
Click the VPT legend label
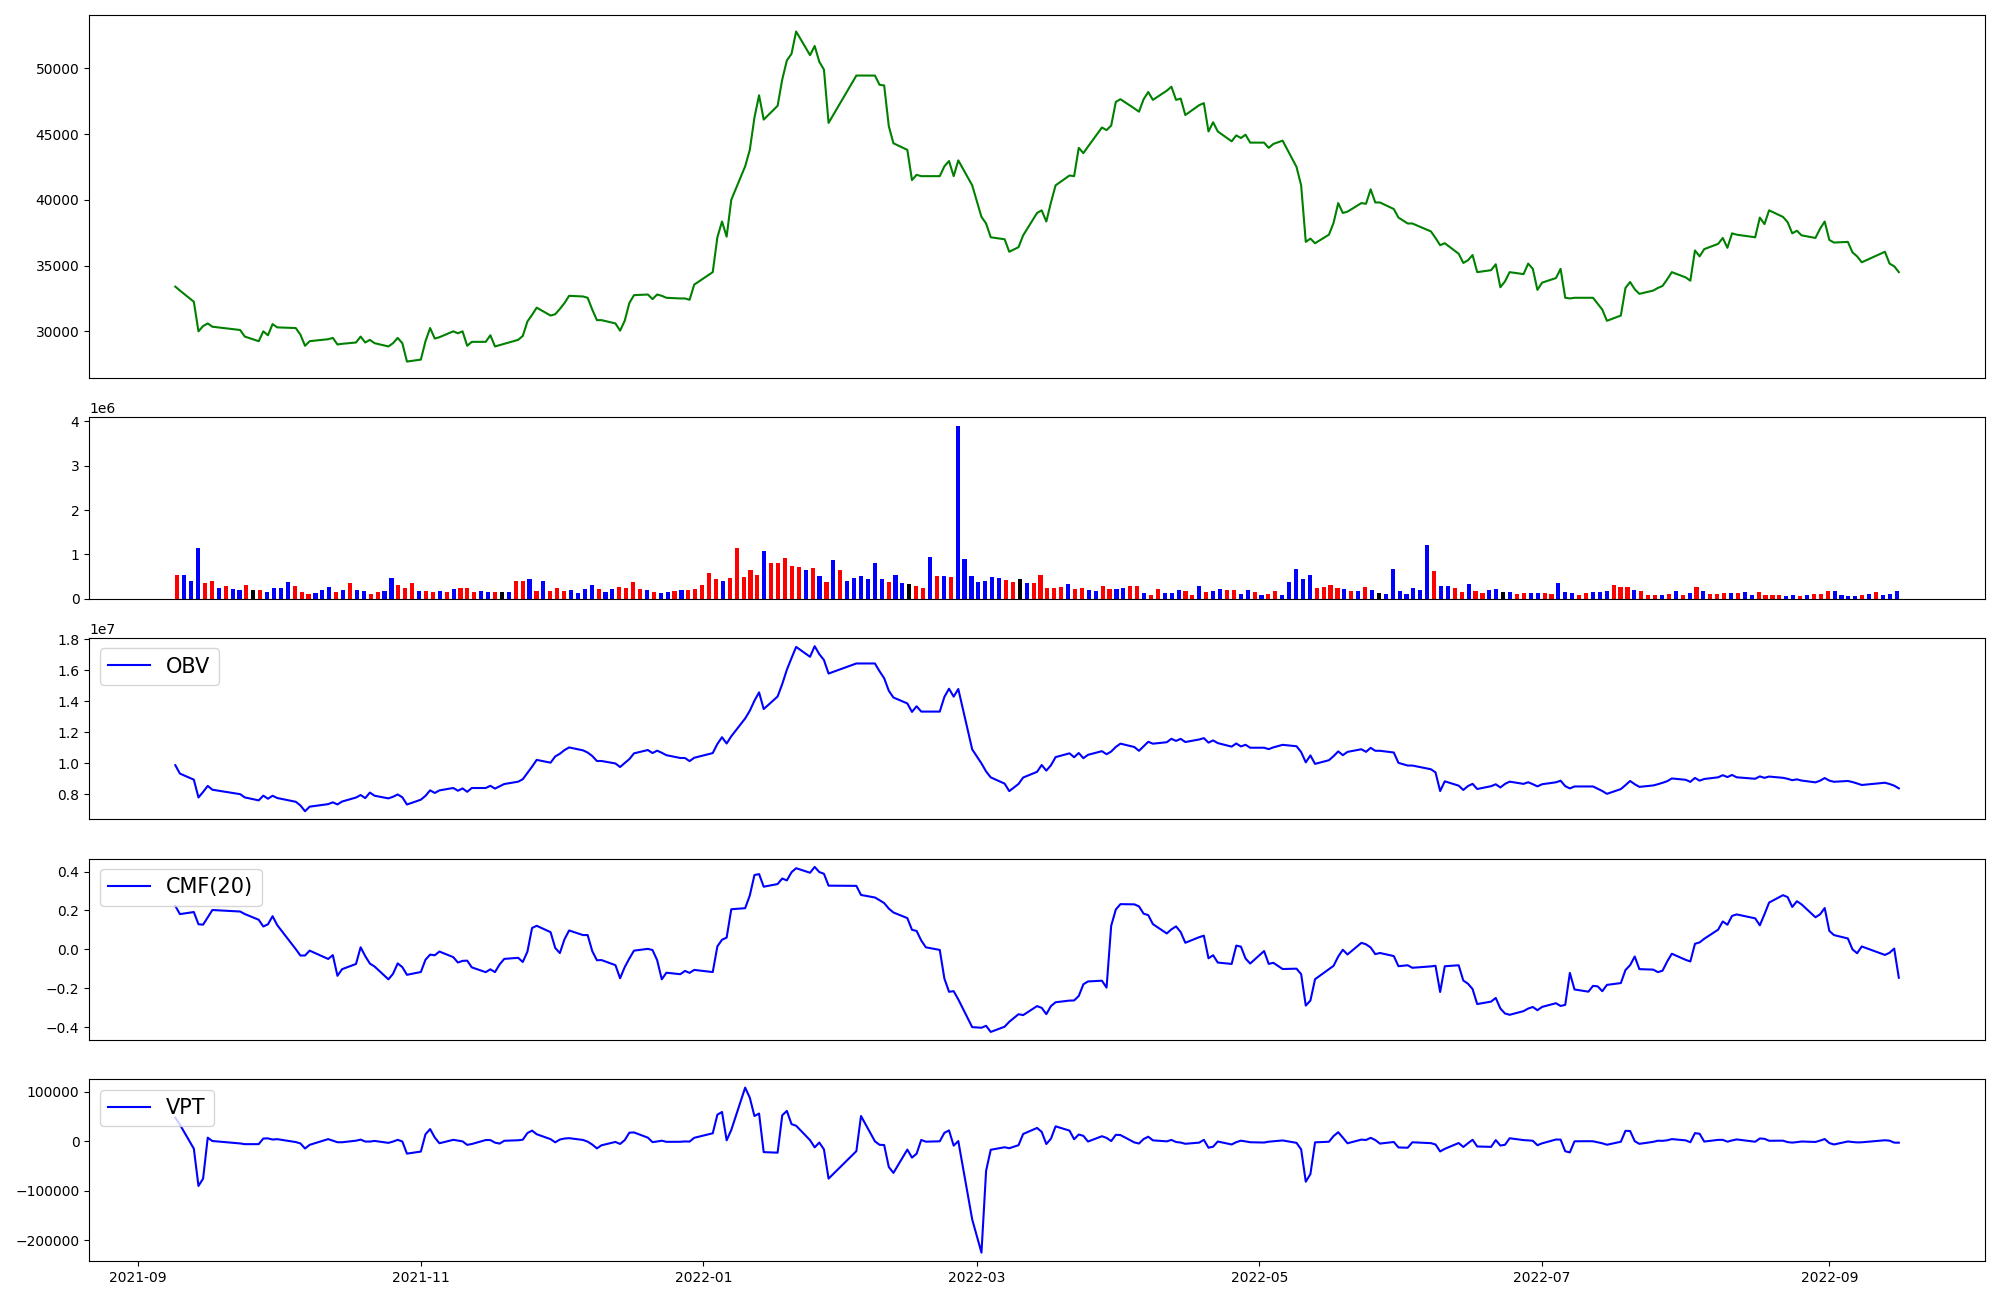(185, 1107)
